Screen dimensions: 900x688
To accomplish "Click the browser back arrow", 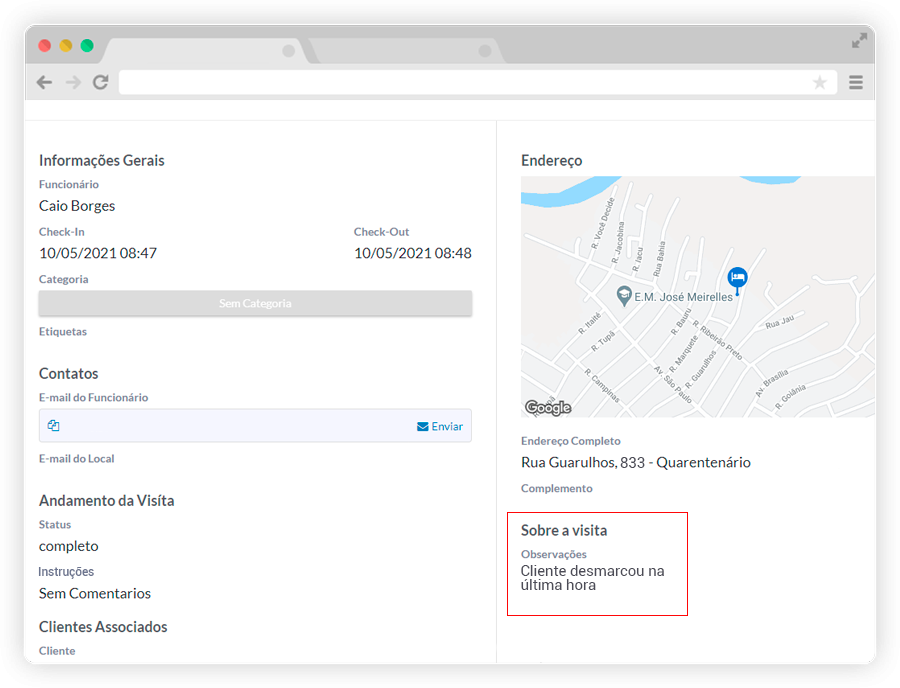I will click(44, 83).
